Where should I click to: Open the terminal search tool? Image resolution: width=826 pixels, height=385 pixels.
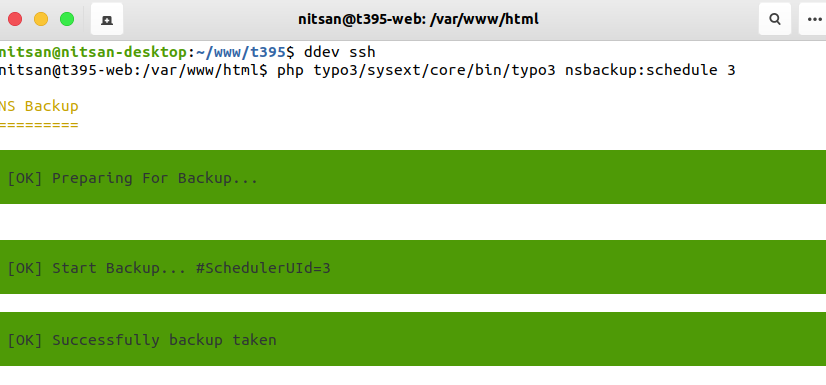(774, 19)
